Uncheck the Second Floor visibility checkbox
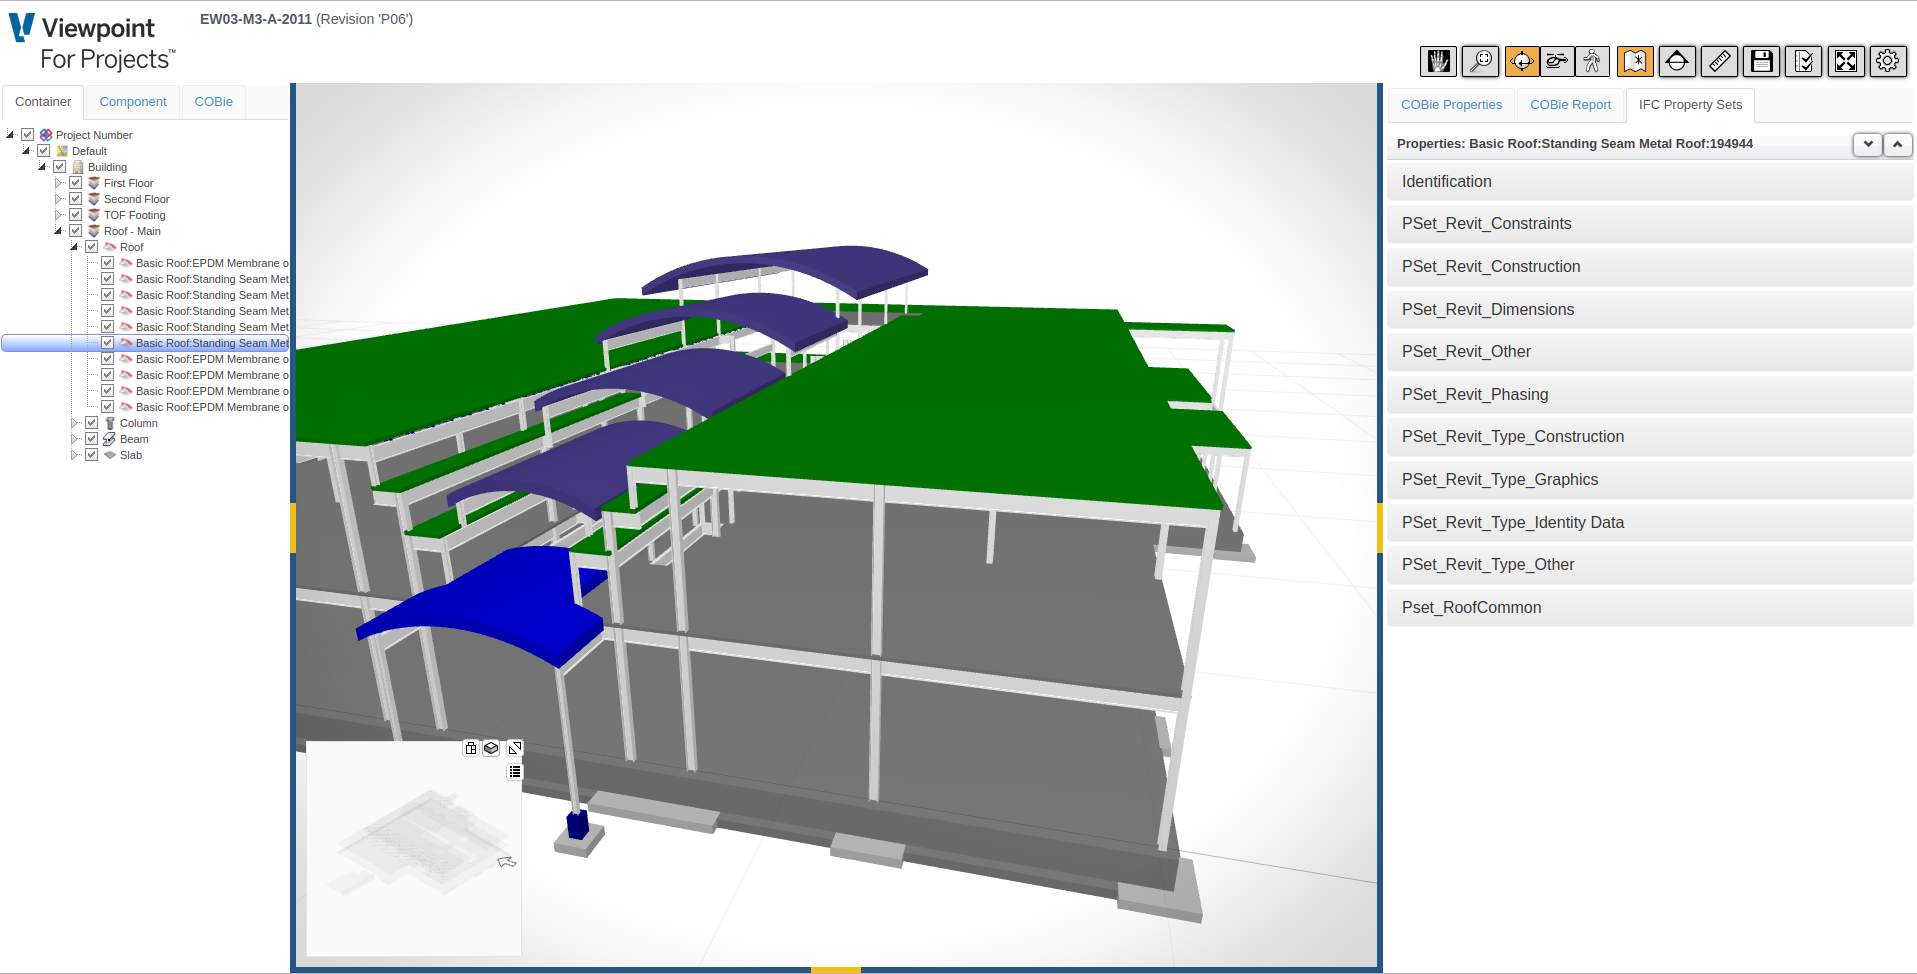The image size is (1917, 974). (x=76, y=198)
